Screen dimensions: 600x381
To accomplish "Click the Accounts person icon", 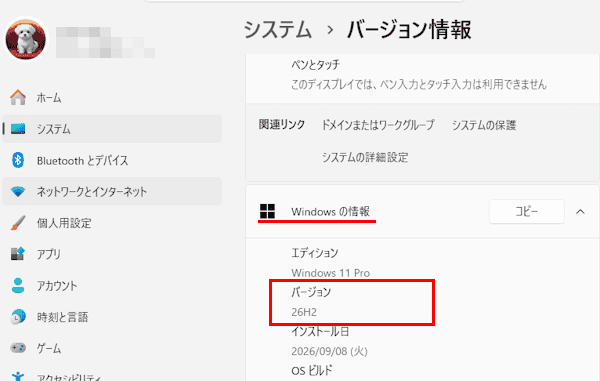I will click(18, 285).
